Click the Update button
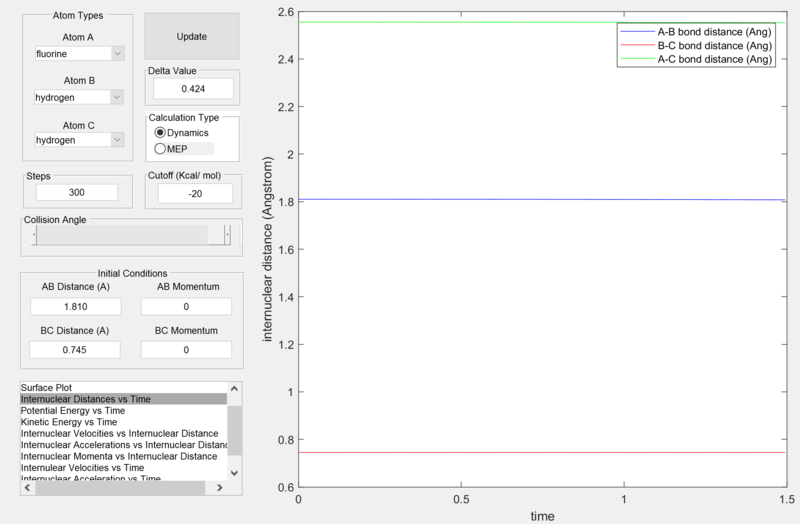This screenshot has height=524, width=800. (x=192, y=36)
